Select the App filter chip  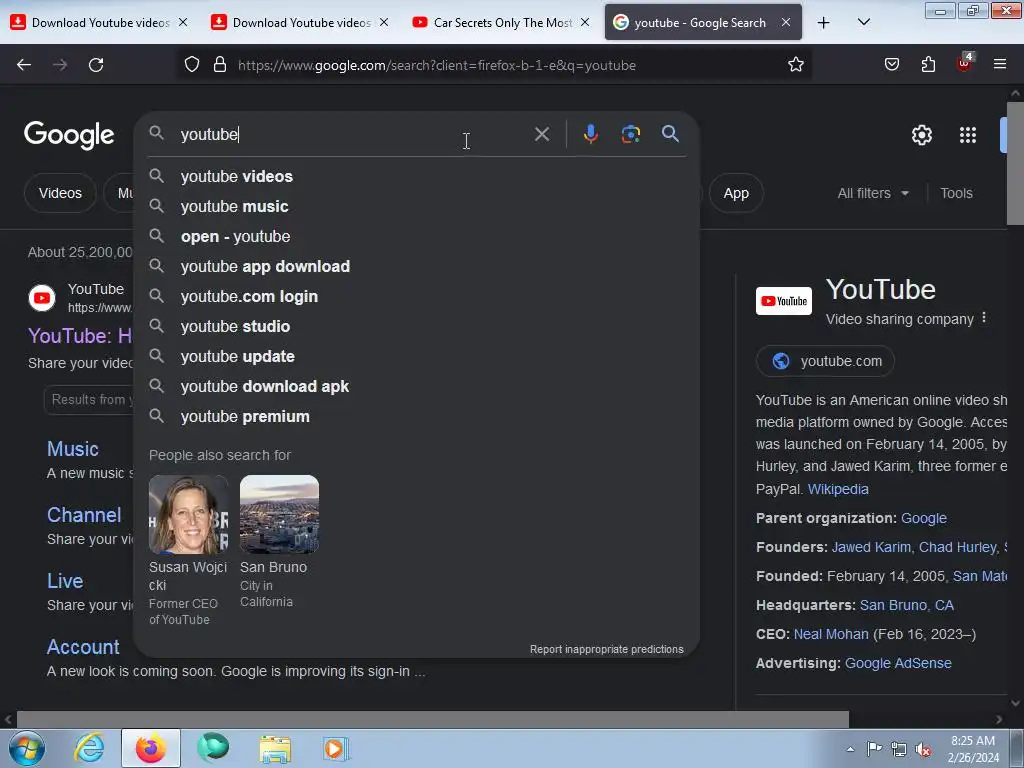(736, 193)
